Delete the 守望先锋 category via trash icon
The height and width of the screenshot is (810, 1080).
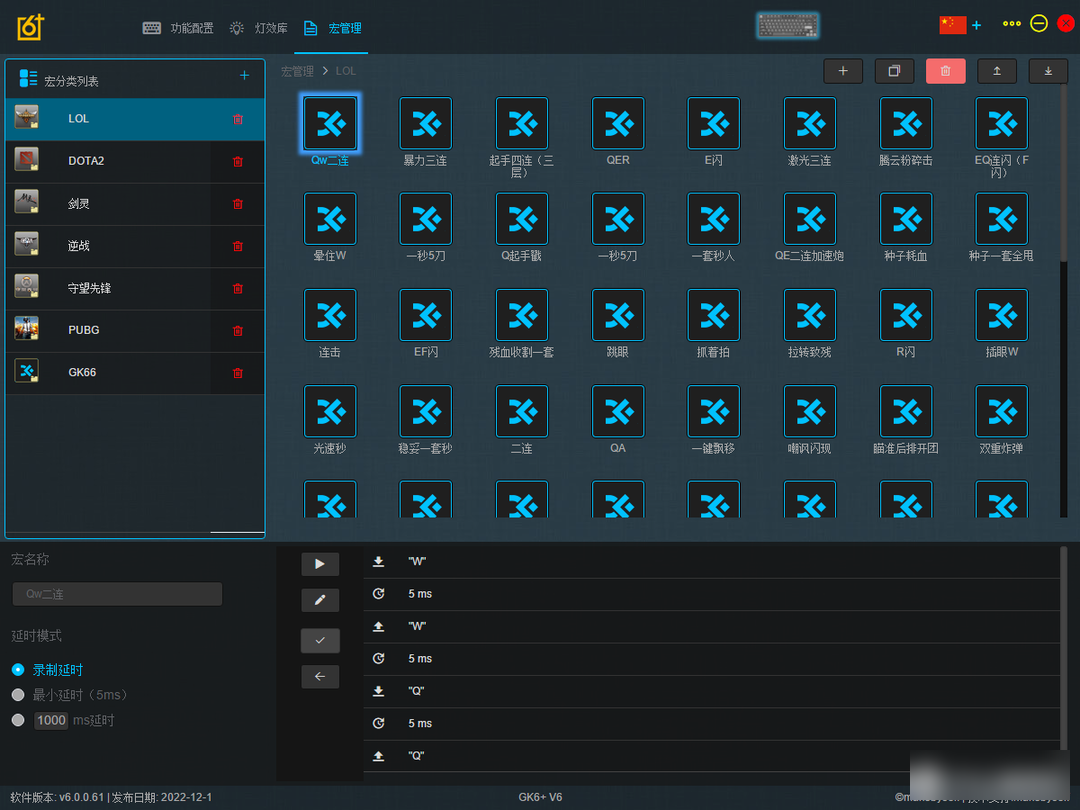pyautogui.click(x=238, y=289)
